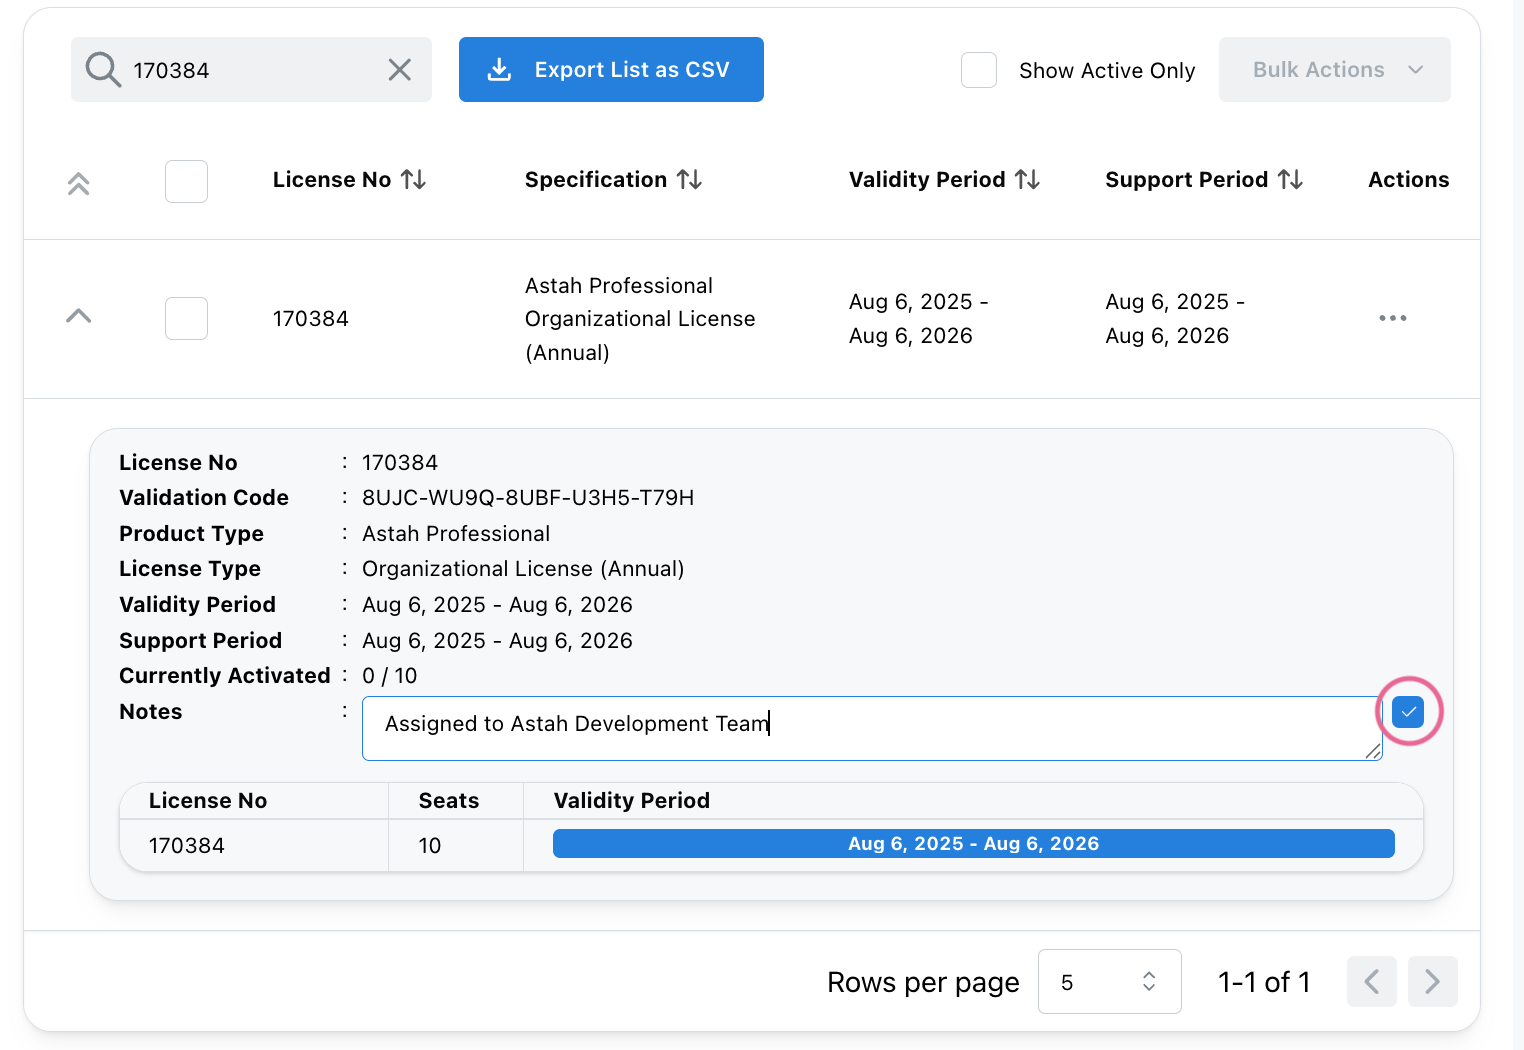Click the blue validity period bar
This screenshot has width=1524, height=1050.
(x=973, y=844)
